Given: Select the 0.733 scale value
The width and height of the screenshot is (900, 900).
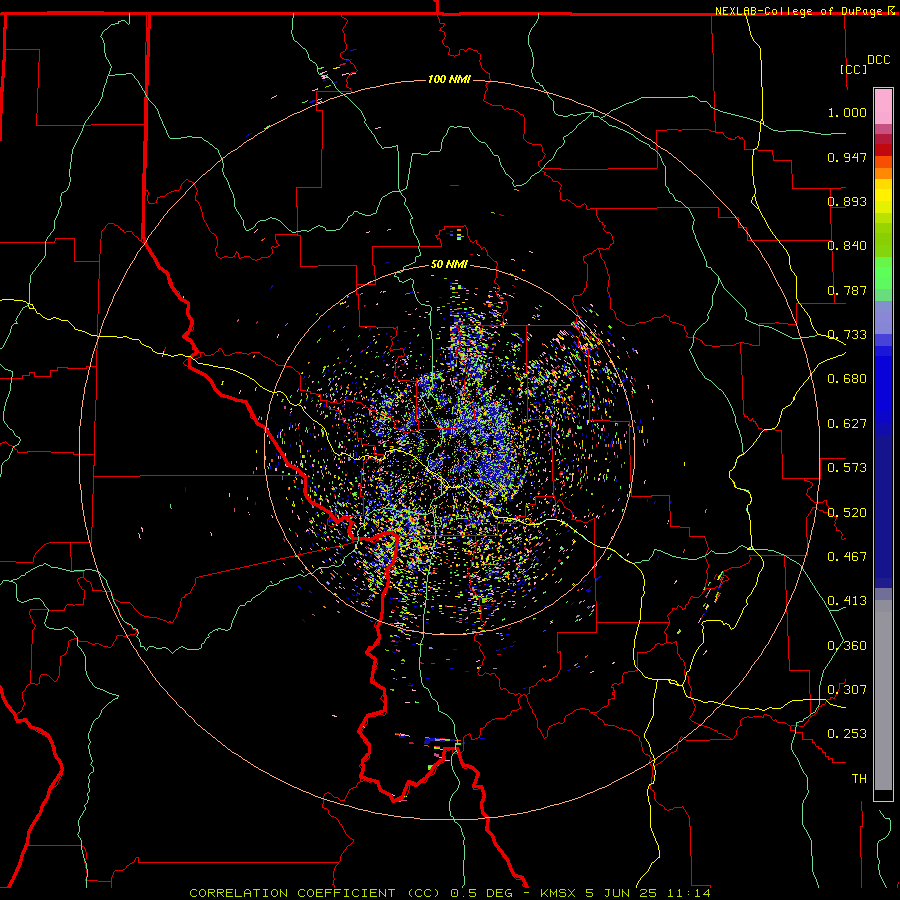Looking at the screenshot, I should click(847, 335).
